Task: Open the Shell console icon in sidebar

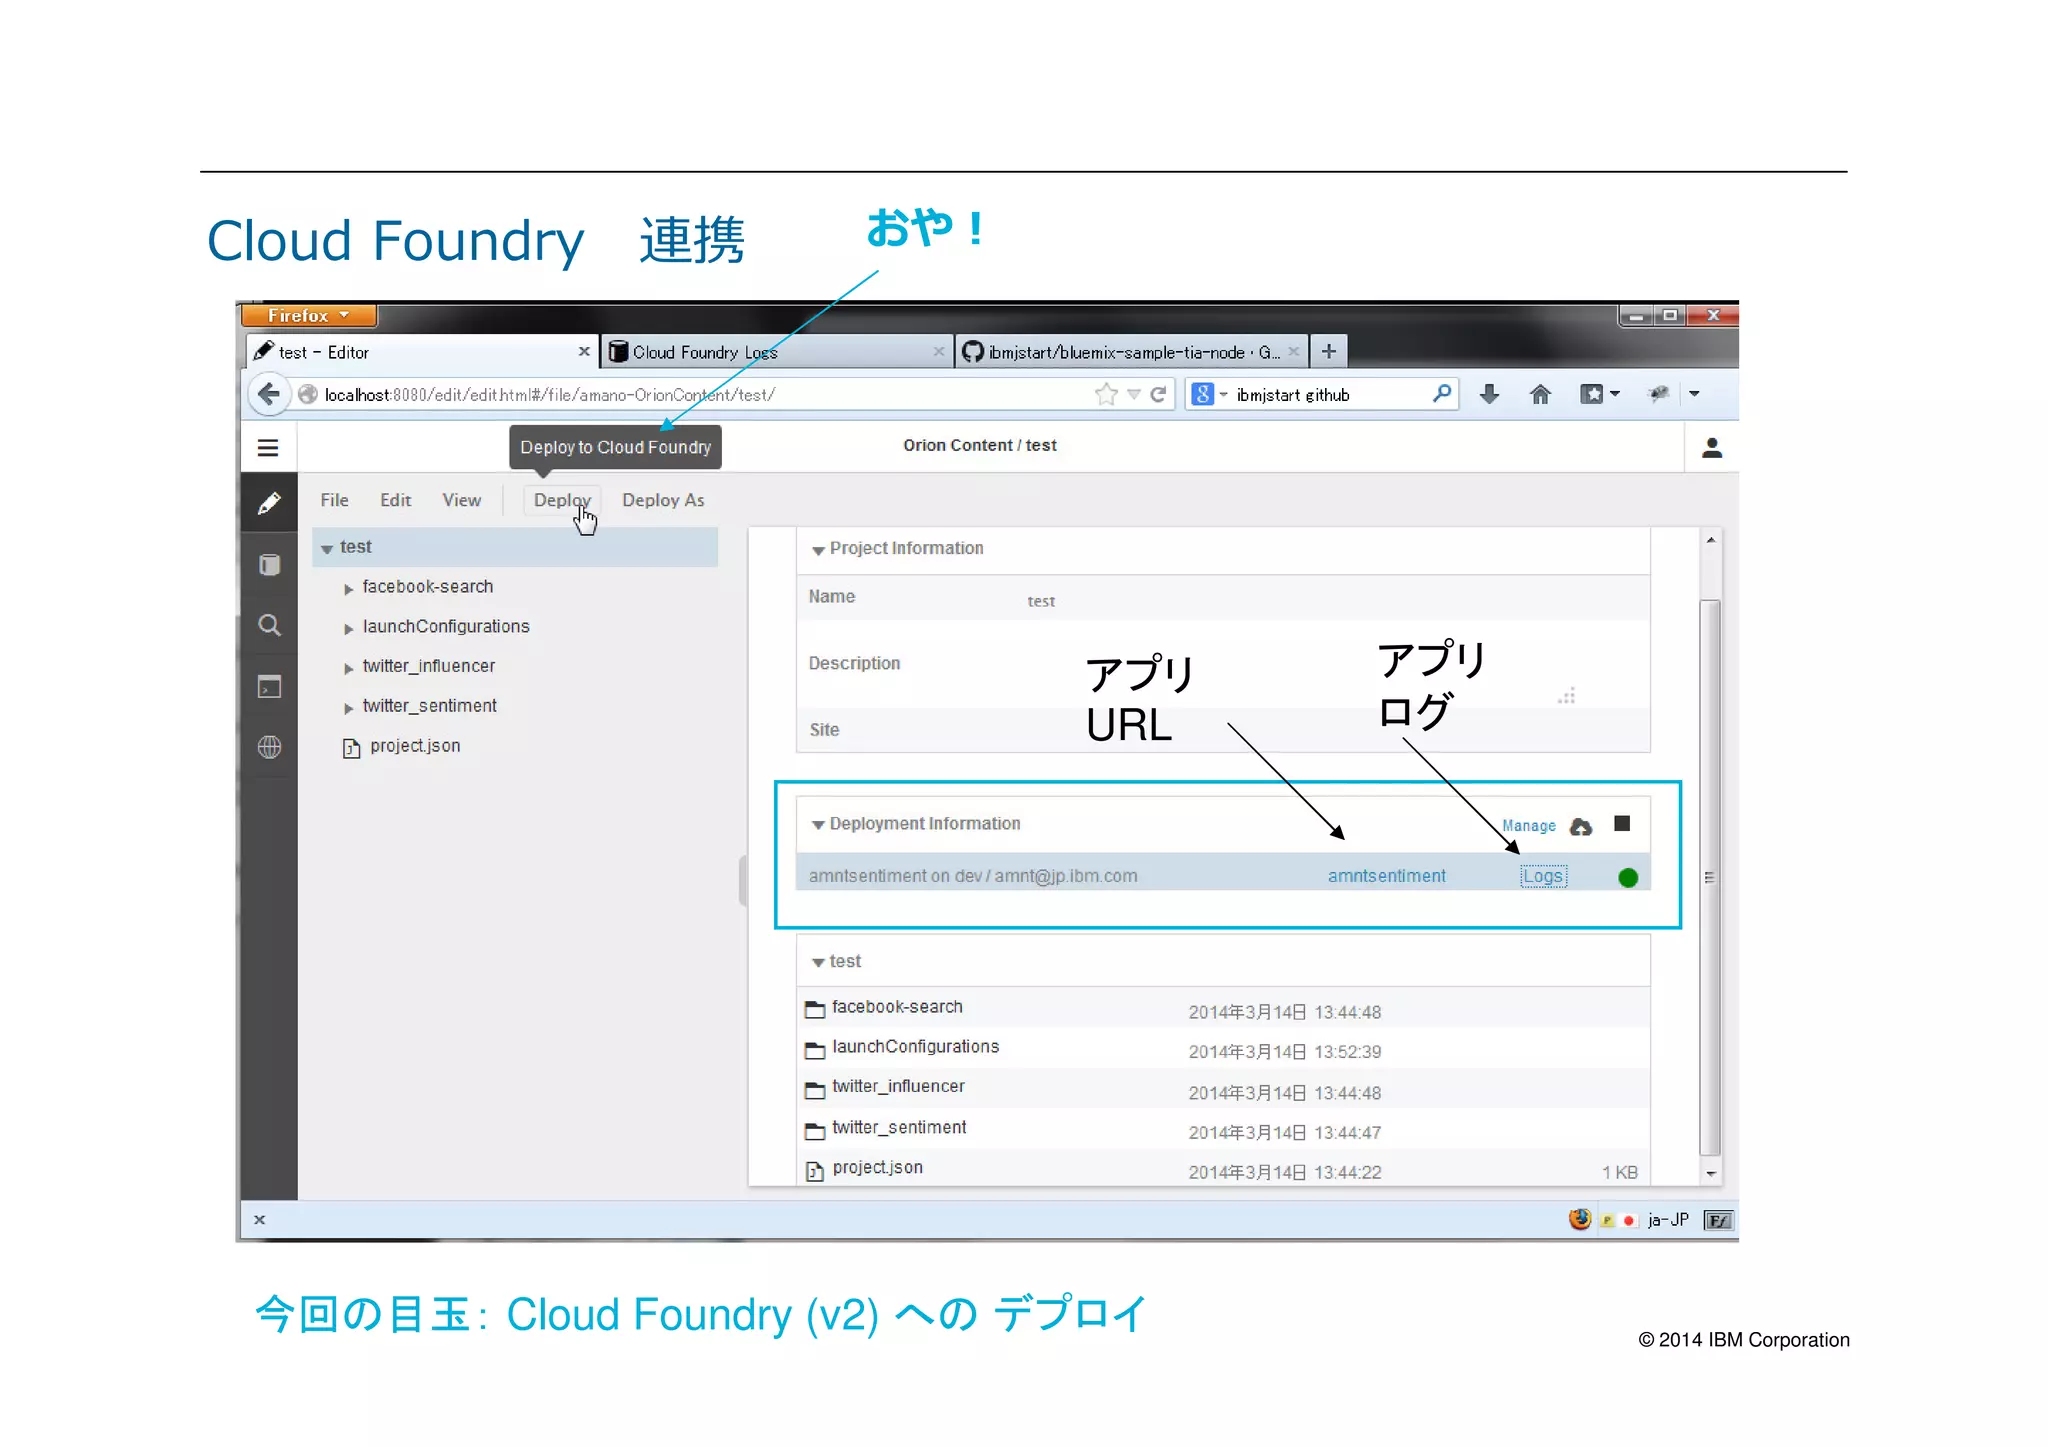Action: pyautogui.click(x=269, y=687)
